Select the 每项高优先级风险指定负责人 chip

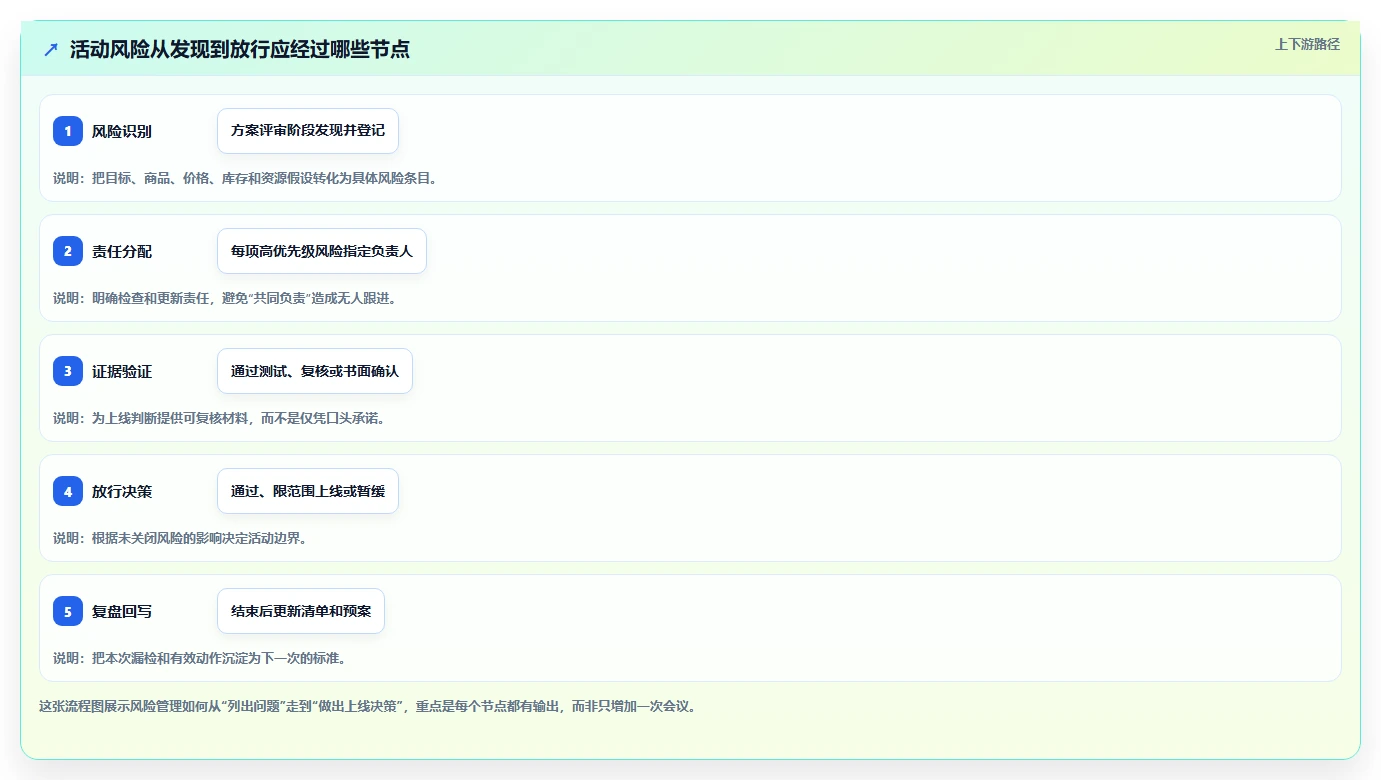(322, 251)
